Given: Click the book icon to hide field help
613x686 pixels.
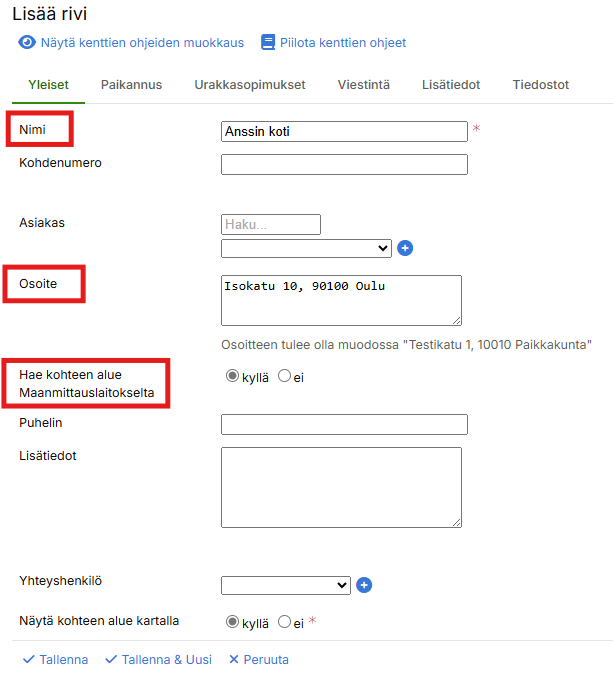Looking at the screenshot, I should point(267,43).
